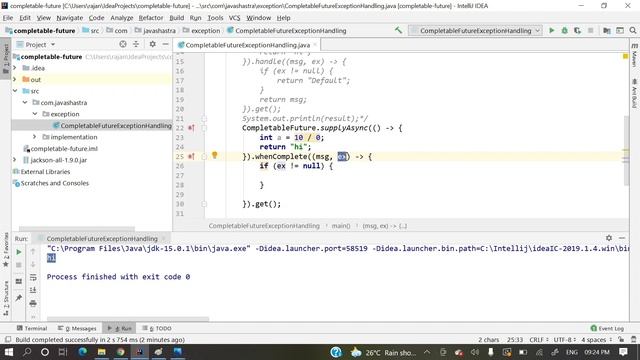This screenshot has height=360, width=640.
Task: Click print icon in Run panel
Action: (33, 303)
